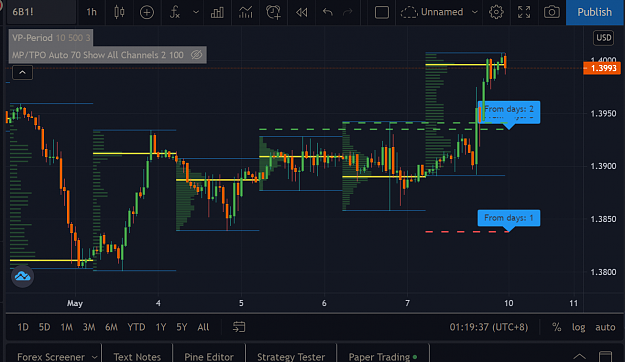Collapse the indicator legend with chevron

22,73
